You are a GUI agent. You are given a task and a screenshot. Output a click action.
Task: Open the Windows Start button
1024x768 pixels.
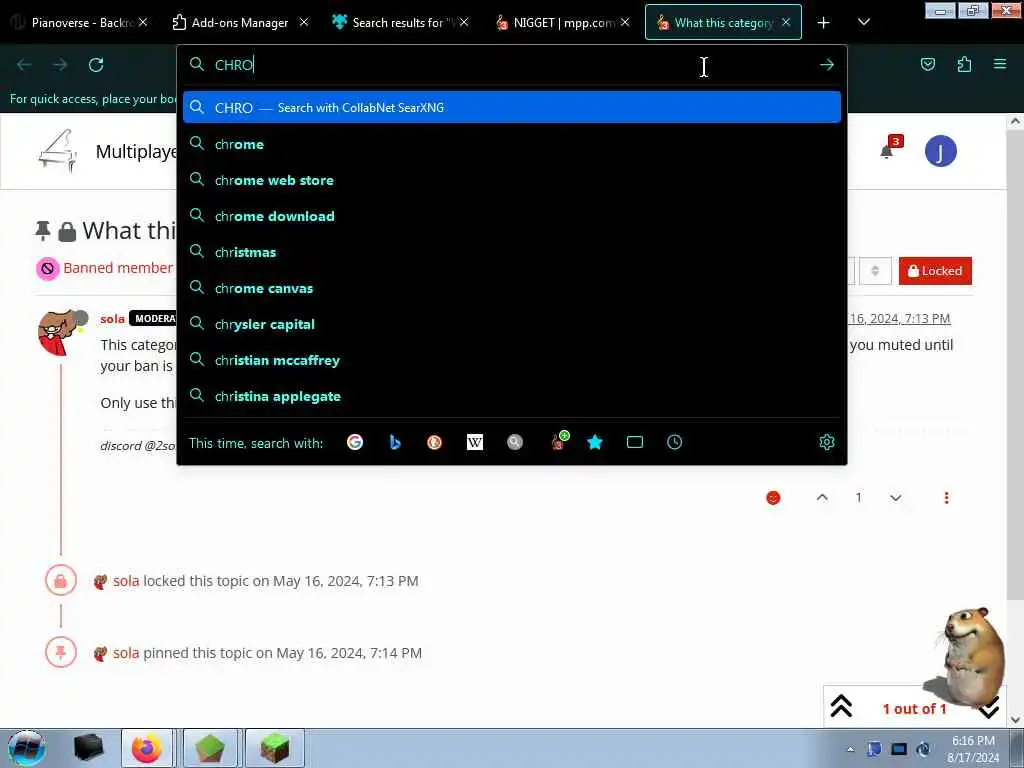[26, 748]
